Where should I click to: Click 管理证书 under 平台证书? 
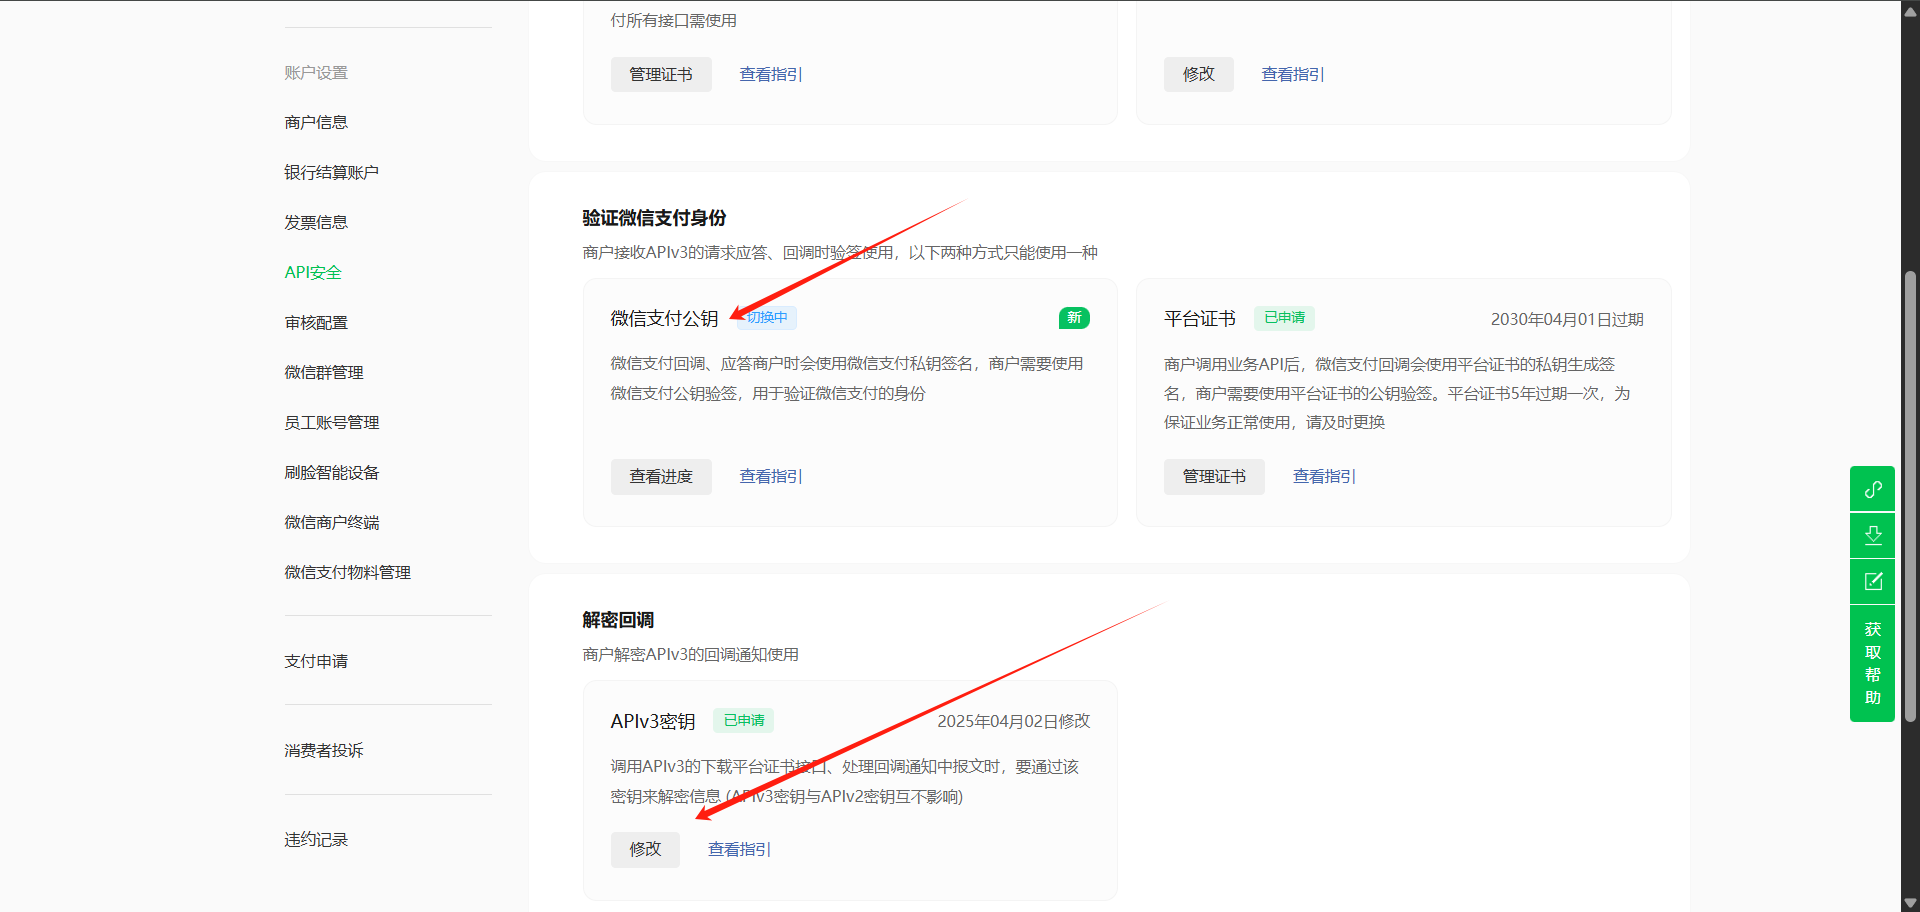tap(1214, 477)
